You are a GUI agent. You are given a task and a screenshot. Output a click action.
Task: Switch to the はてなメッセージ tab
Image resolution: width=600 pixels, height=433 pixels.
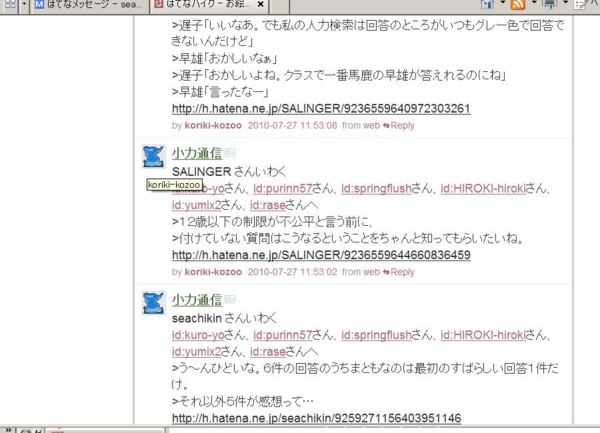(90, 5)
